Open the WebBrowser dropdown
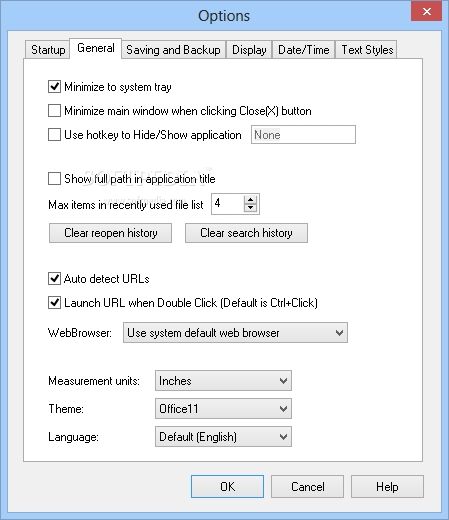 point(235,332)
